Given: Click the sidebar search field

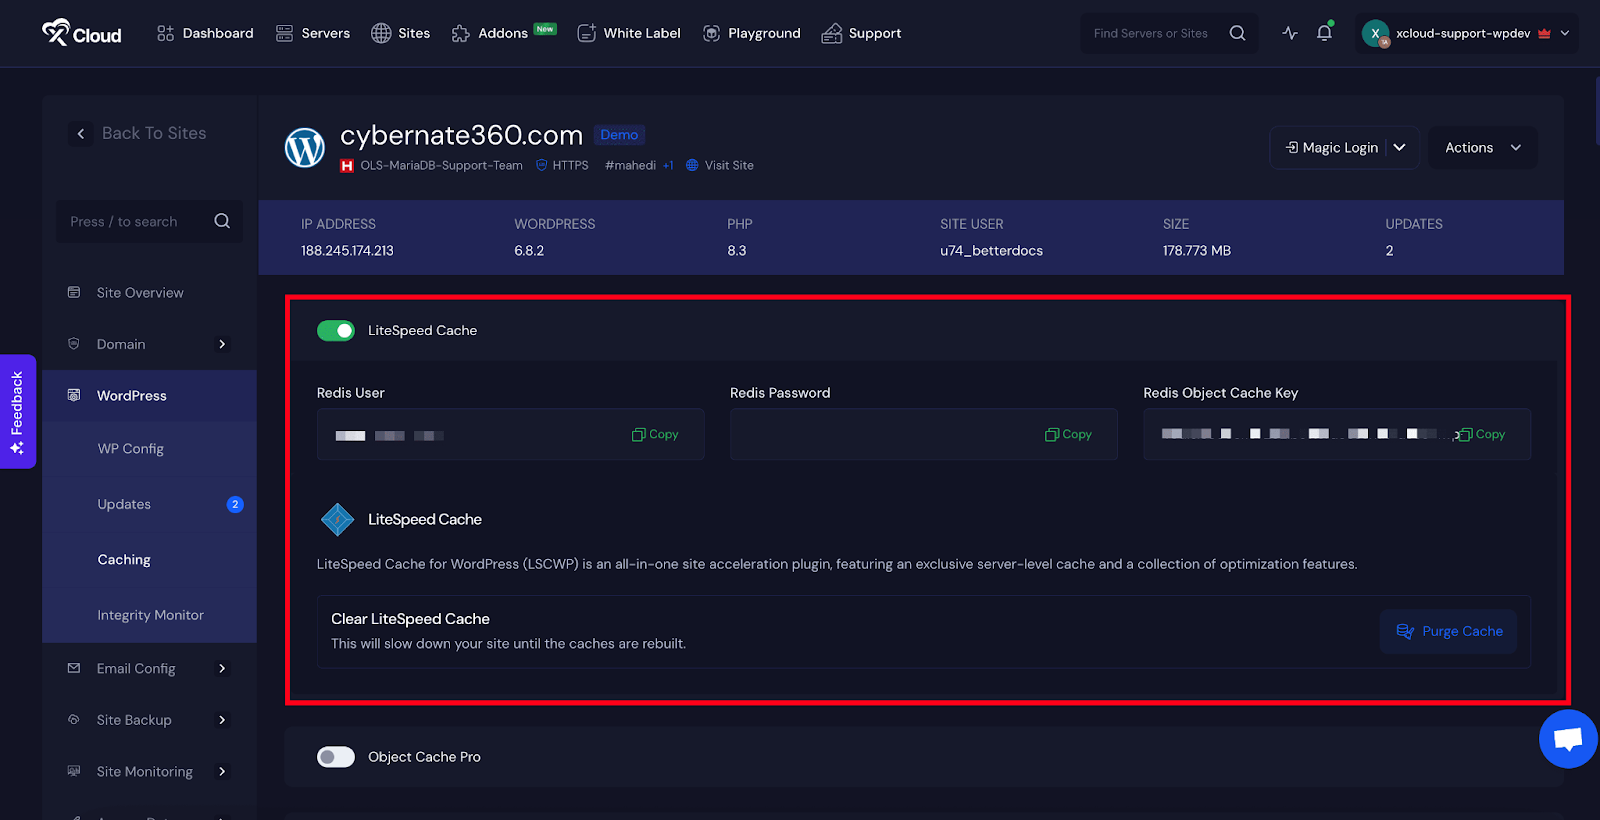Looking at the screenshot, I should pos(140,222).
